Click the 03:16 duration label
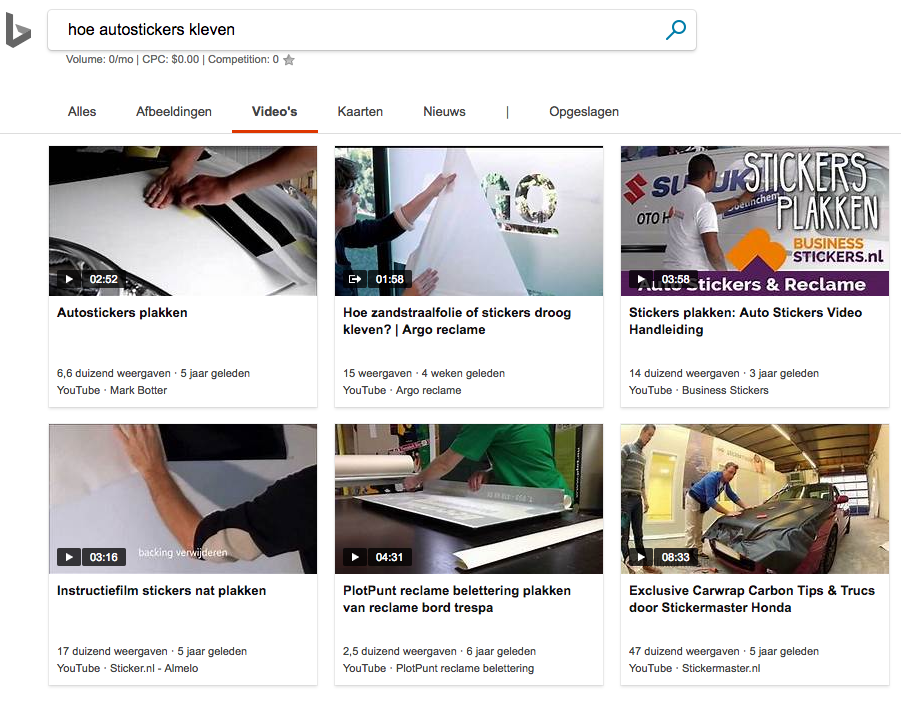The height and width of the screenshot is (702, 901). click(103, 557)
